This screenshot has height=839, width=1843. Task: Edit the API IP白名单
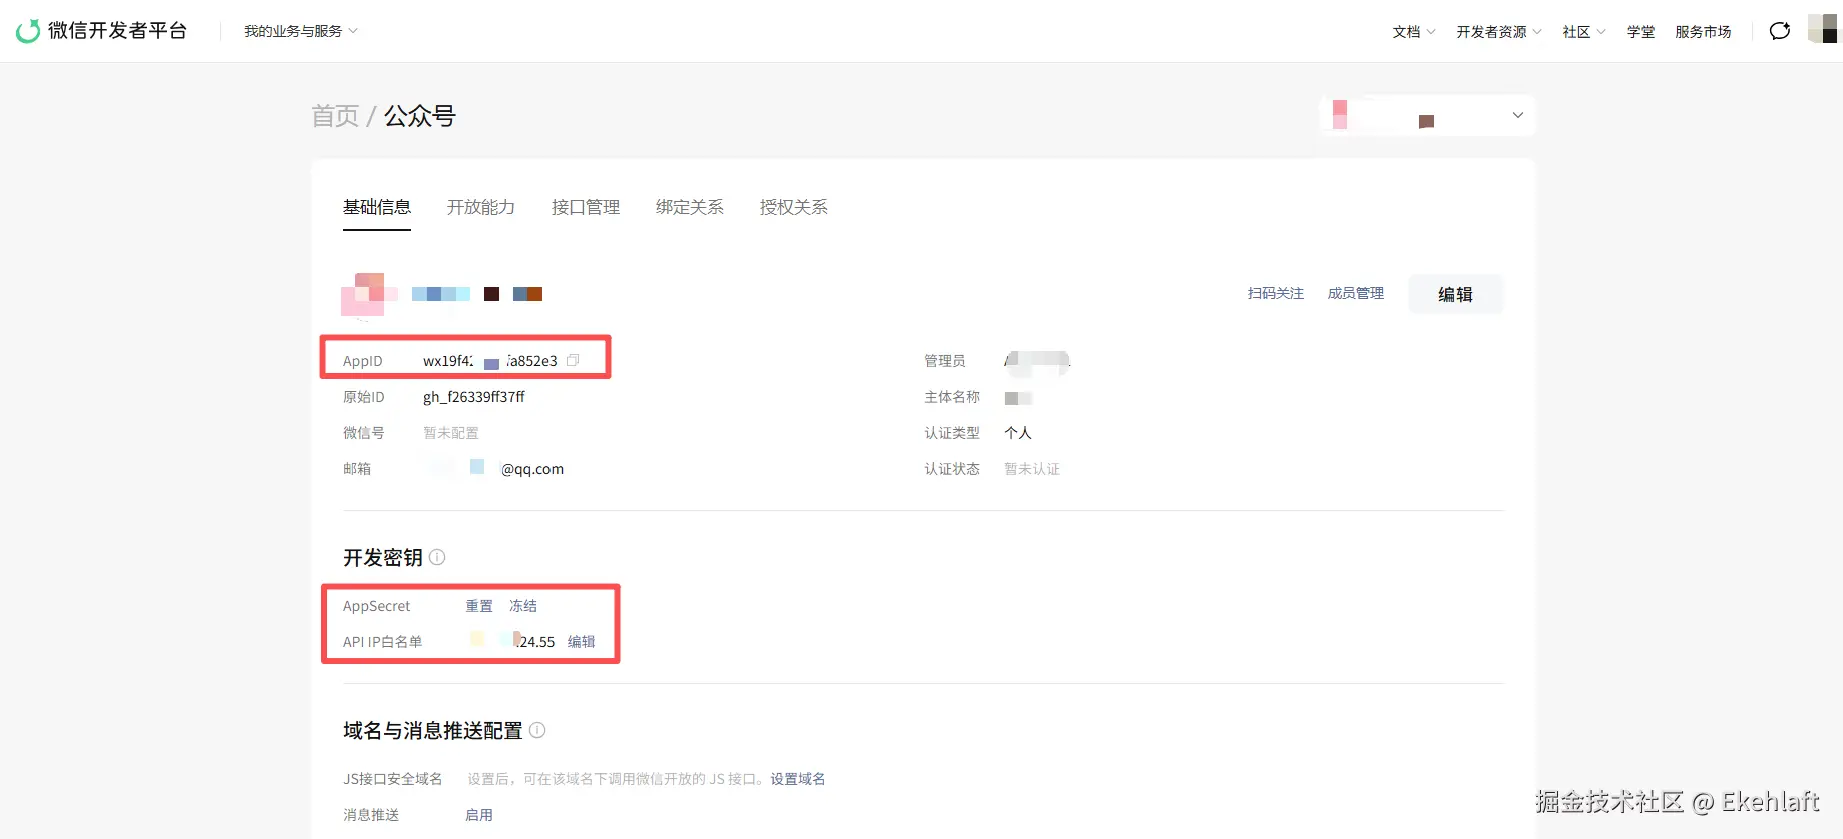pos(582,642)
